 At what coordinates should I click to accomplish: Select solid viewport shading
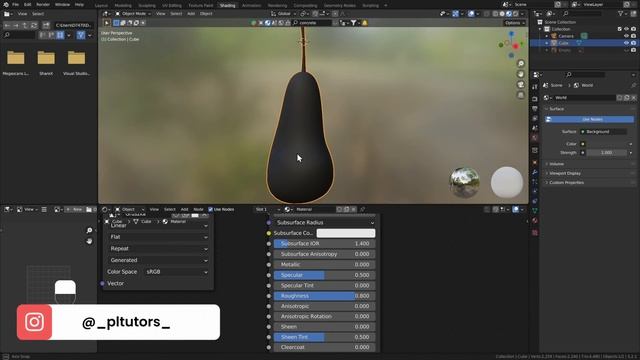click(502, 13)
